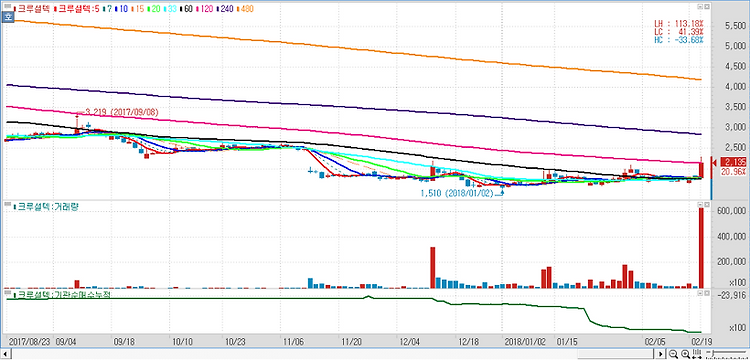Click the tallest red volume bar on 02/19
This screenshot has height=360, width=750.
[x=701, y=248]
